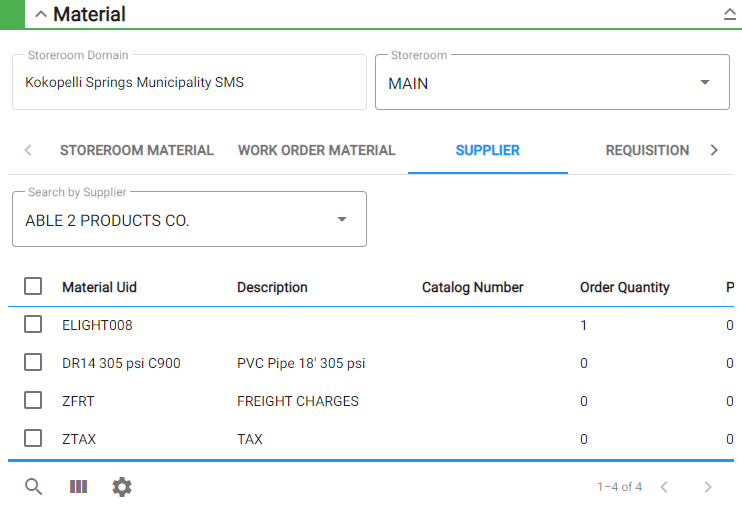Check the ELIGHT008 row checkbox
Screen dimensions: 742x520
point(33,325)
